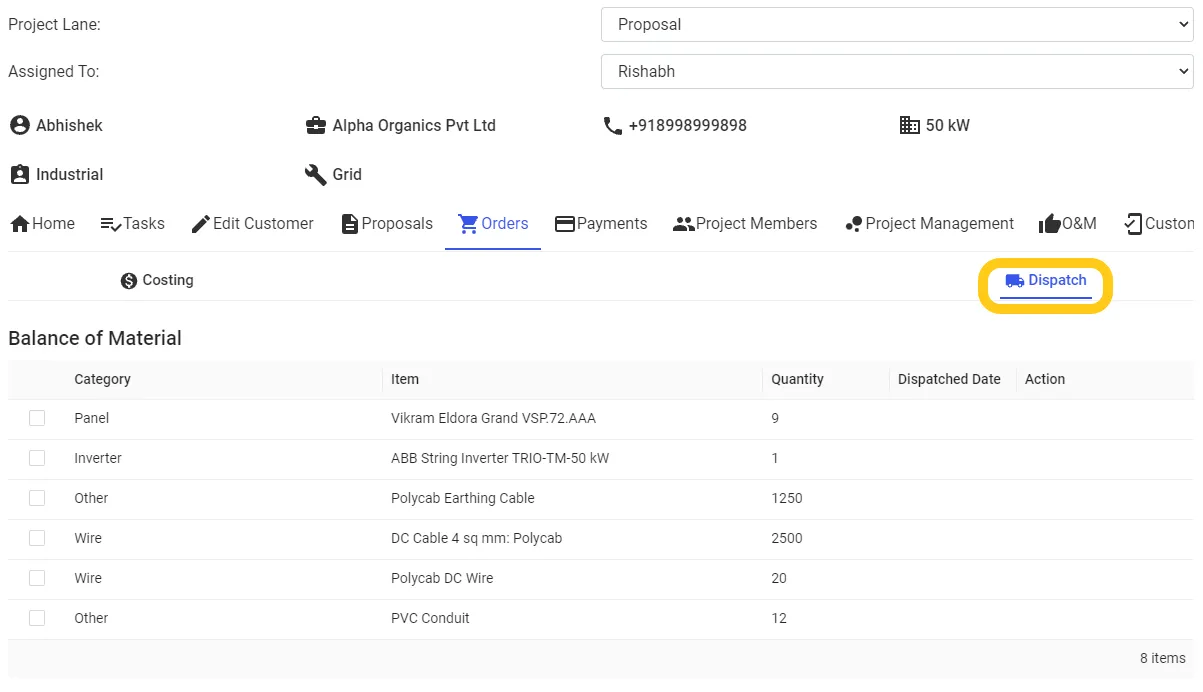Click the Home house icon
Screen dimensions: 1203x692
point(19,224)
